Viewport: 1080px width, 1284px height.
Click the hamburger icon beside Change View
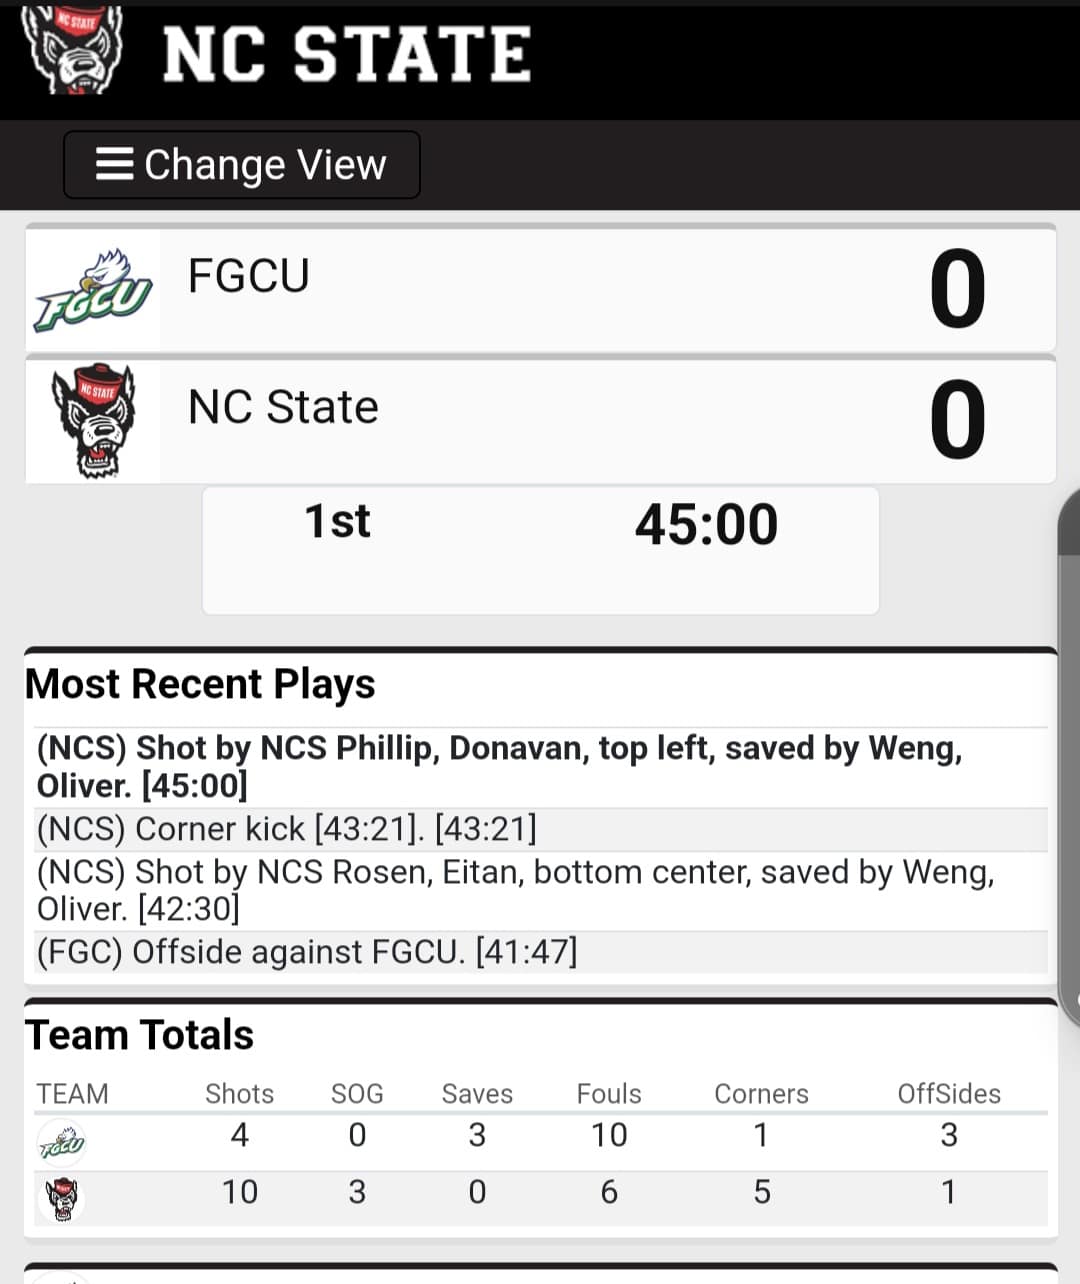114,164
